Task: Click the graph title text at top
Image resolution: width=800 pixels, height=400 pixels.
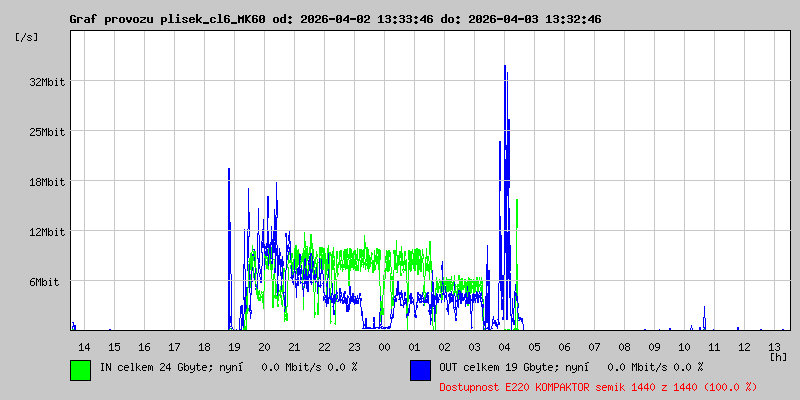Action: [x=335, y=19]
